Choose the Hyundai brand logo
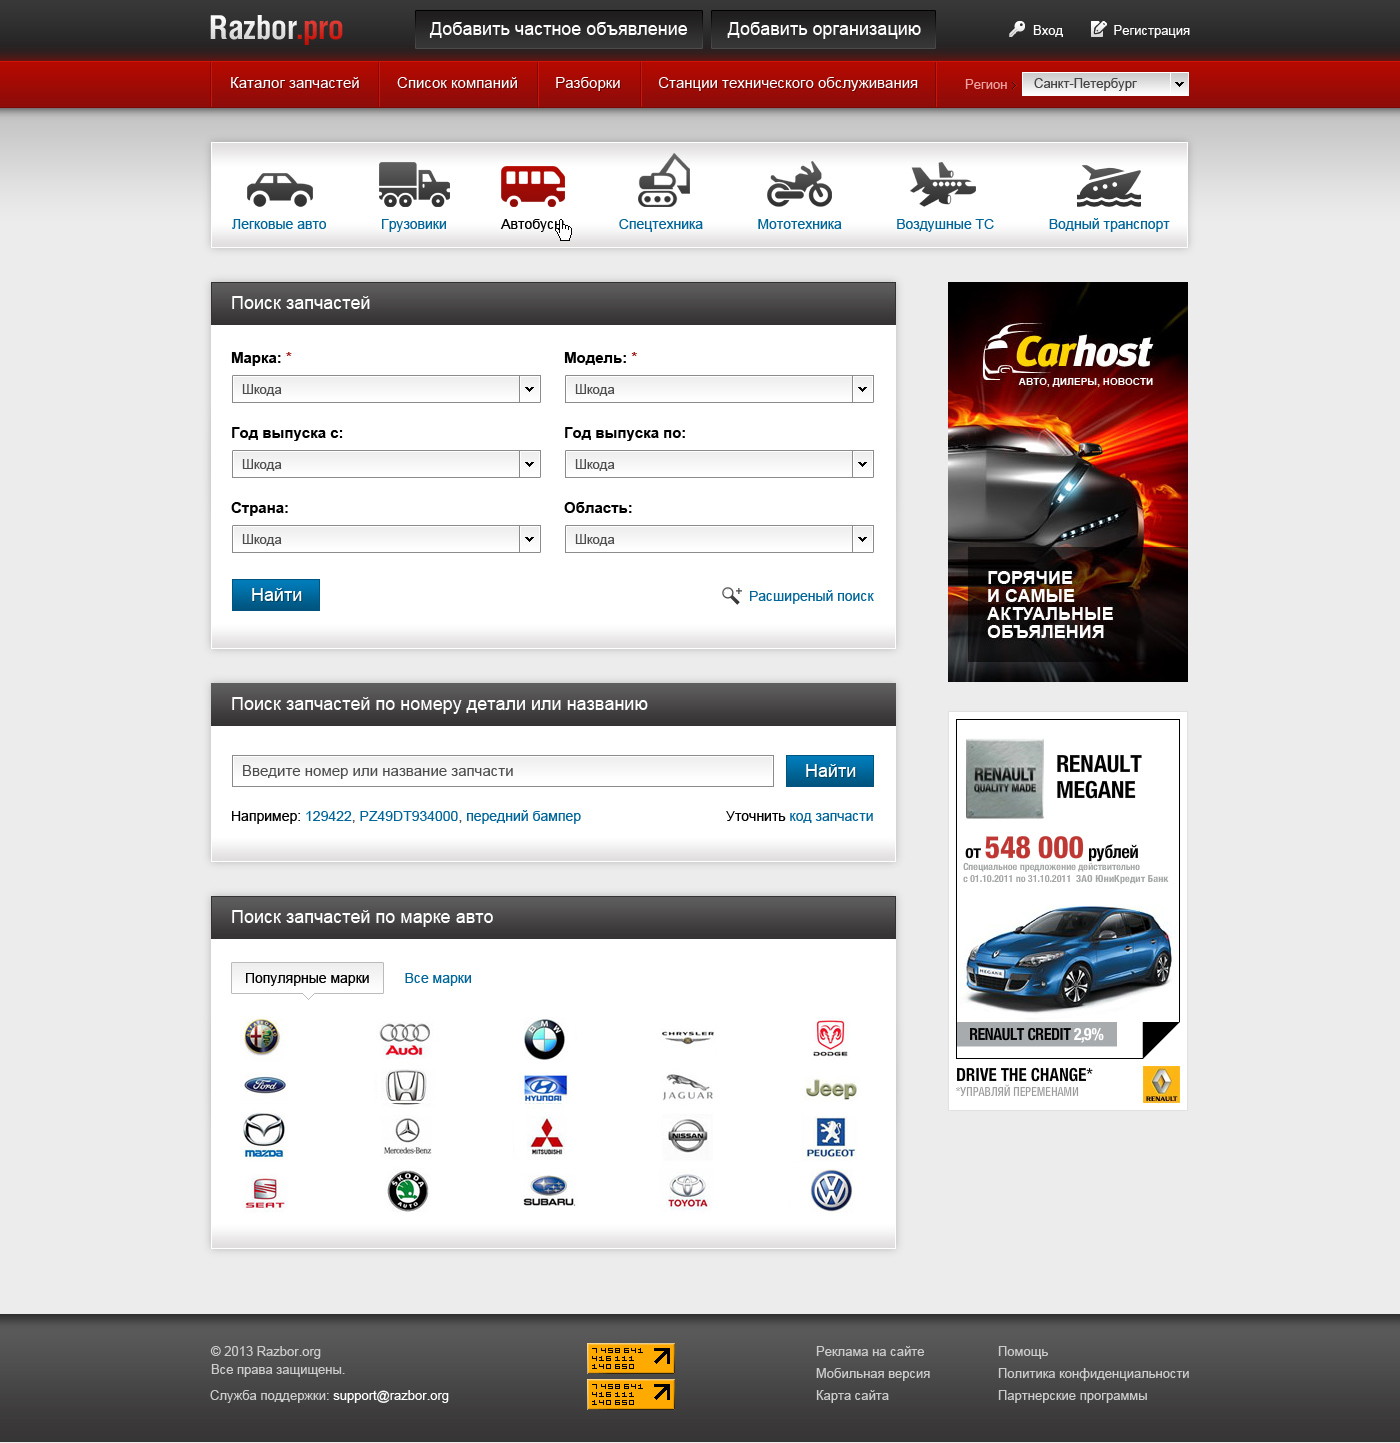Screen dimensions: 1400x1443 (x=545, y=1088)
